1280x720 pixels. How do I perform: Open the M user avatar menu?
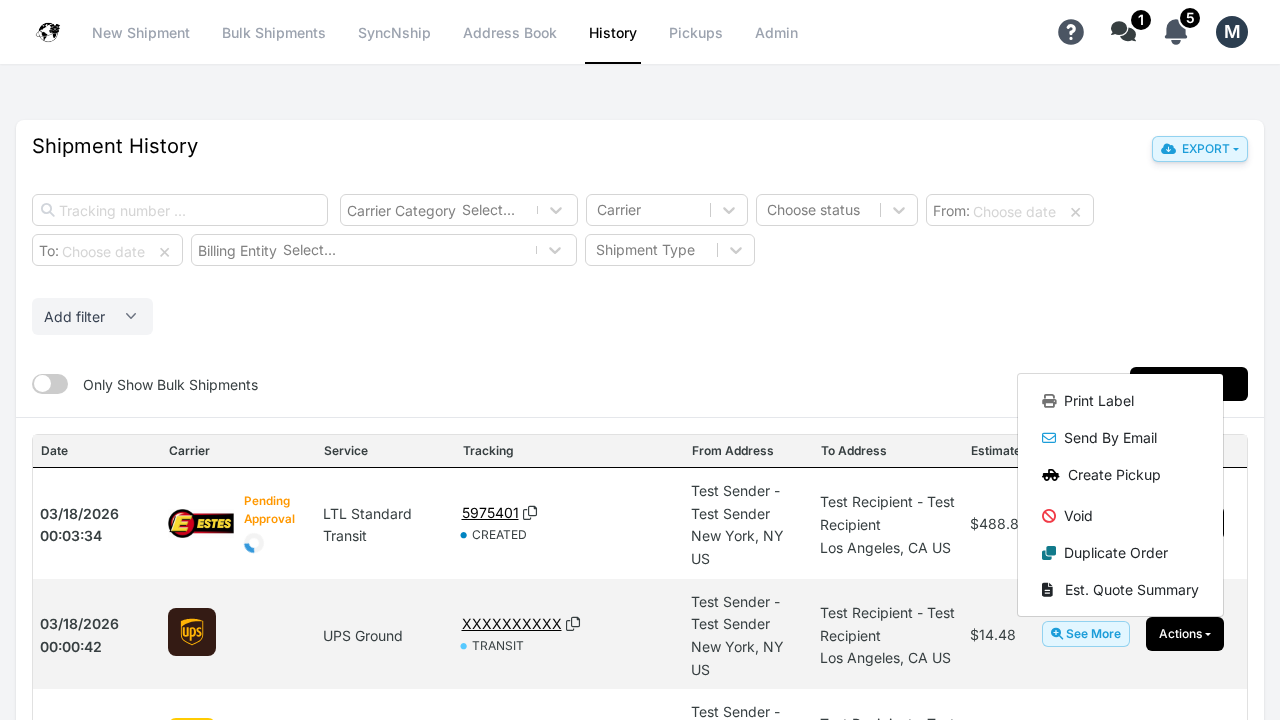1231,31
